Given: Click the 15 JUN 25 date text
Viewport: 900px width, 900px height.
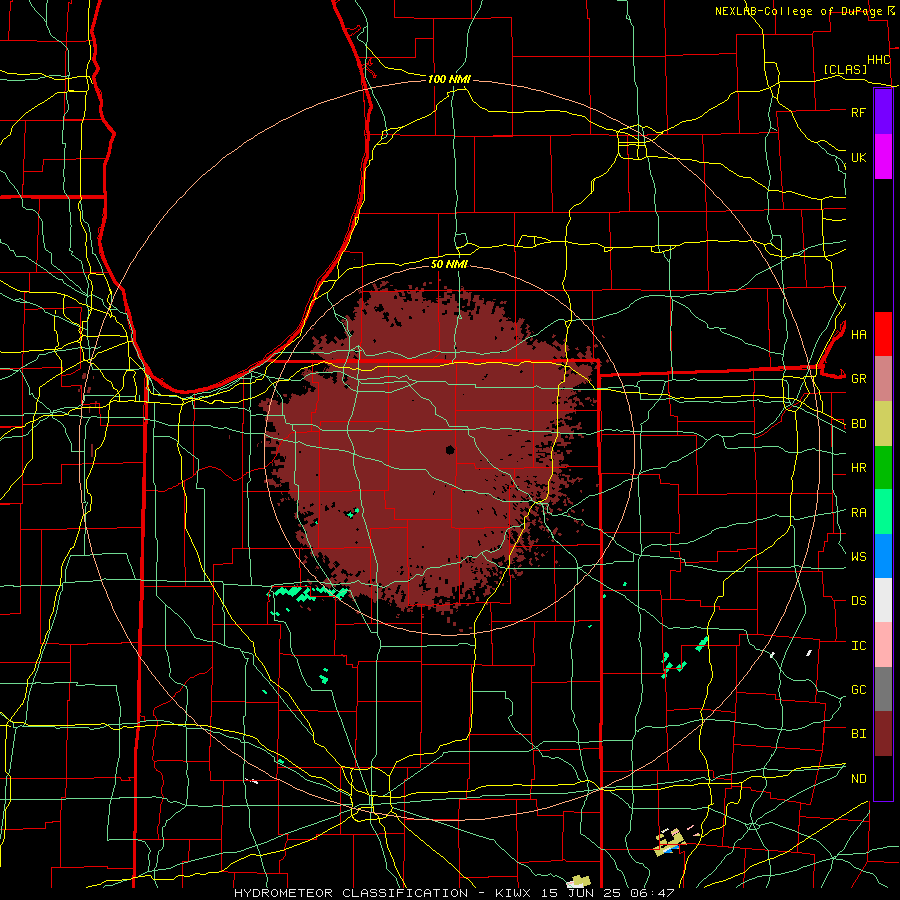Looking at the screenshot, I should (x=581, y=893).
